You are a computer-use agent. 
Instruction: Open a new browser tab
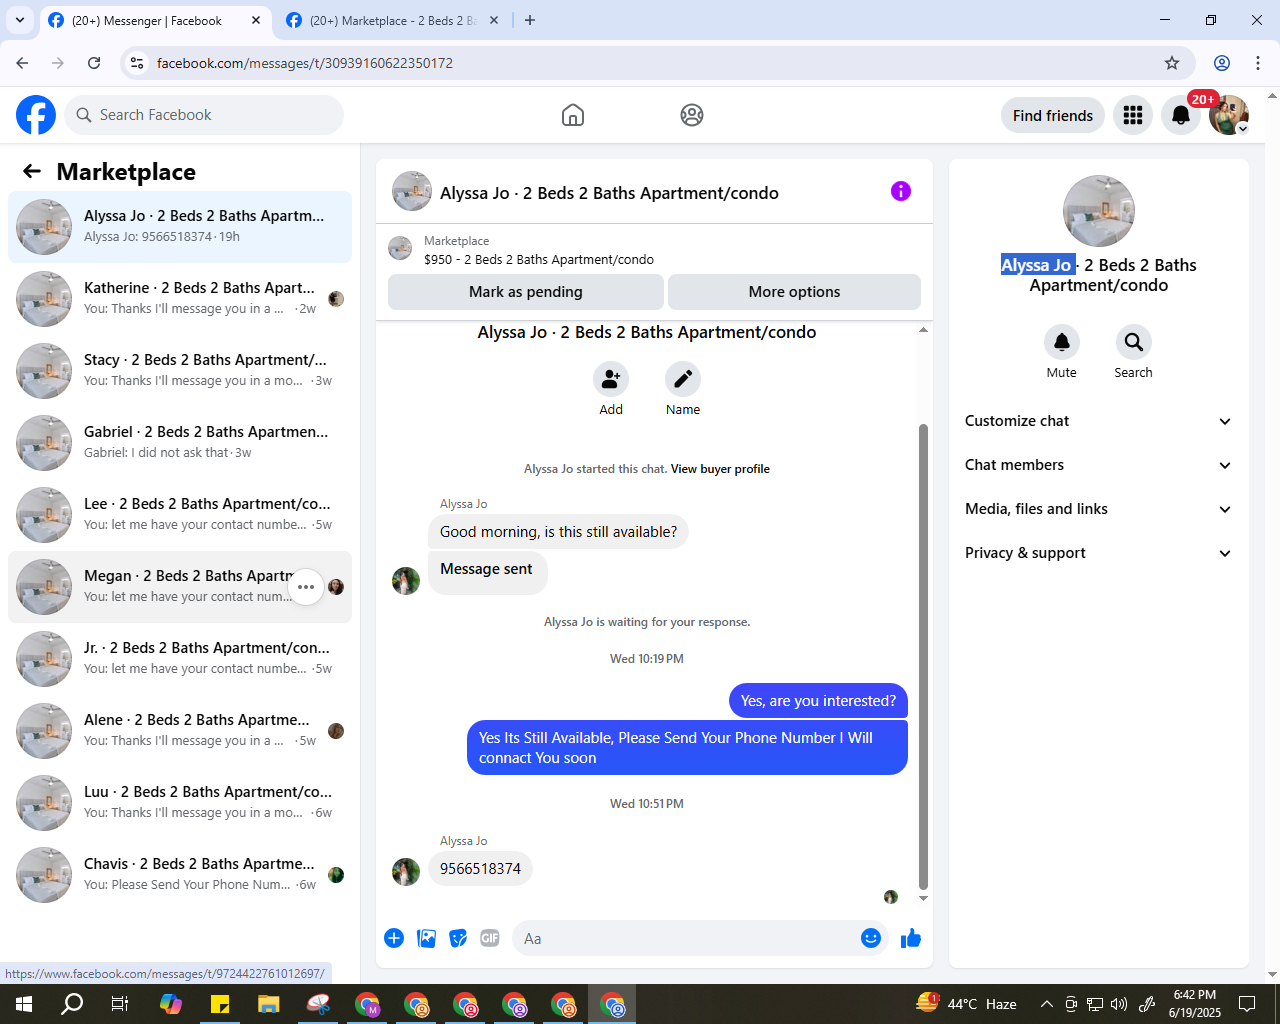coord(530,20)
